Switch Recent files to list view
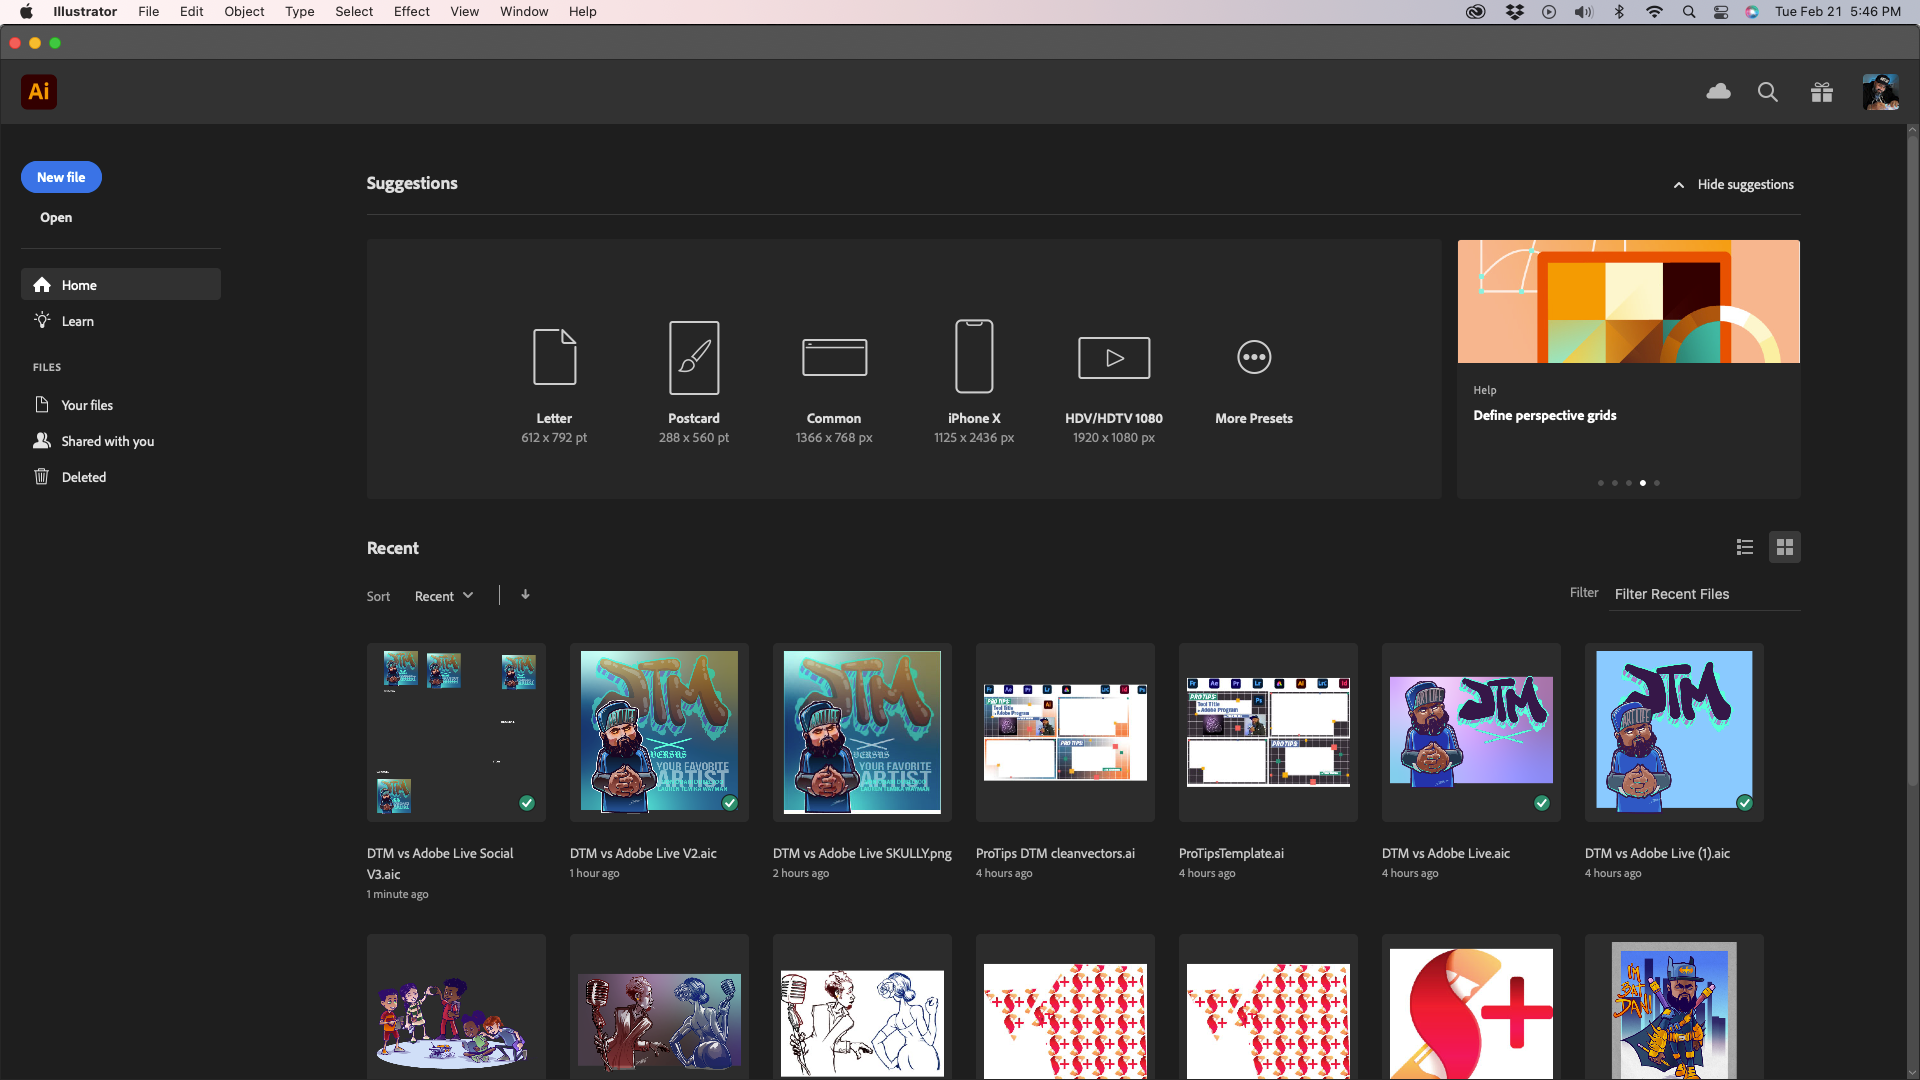Viewport: 1920px width, 1080px height. pos(1745,547)
